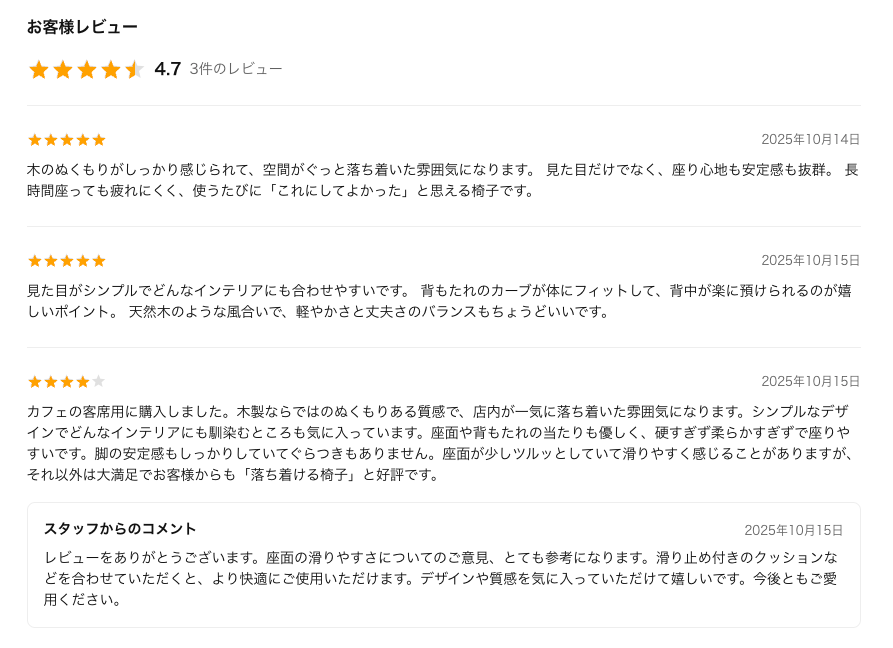Click the date inside the staff comment box
This screenshot has width=893, height=648.
pos(793,531)
